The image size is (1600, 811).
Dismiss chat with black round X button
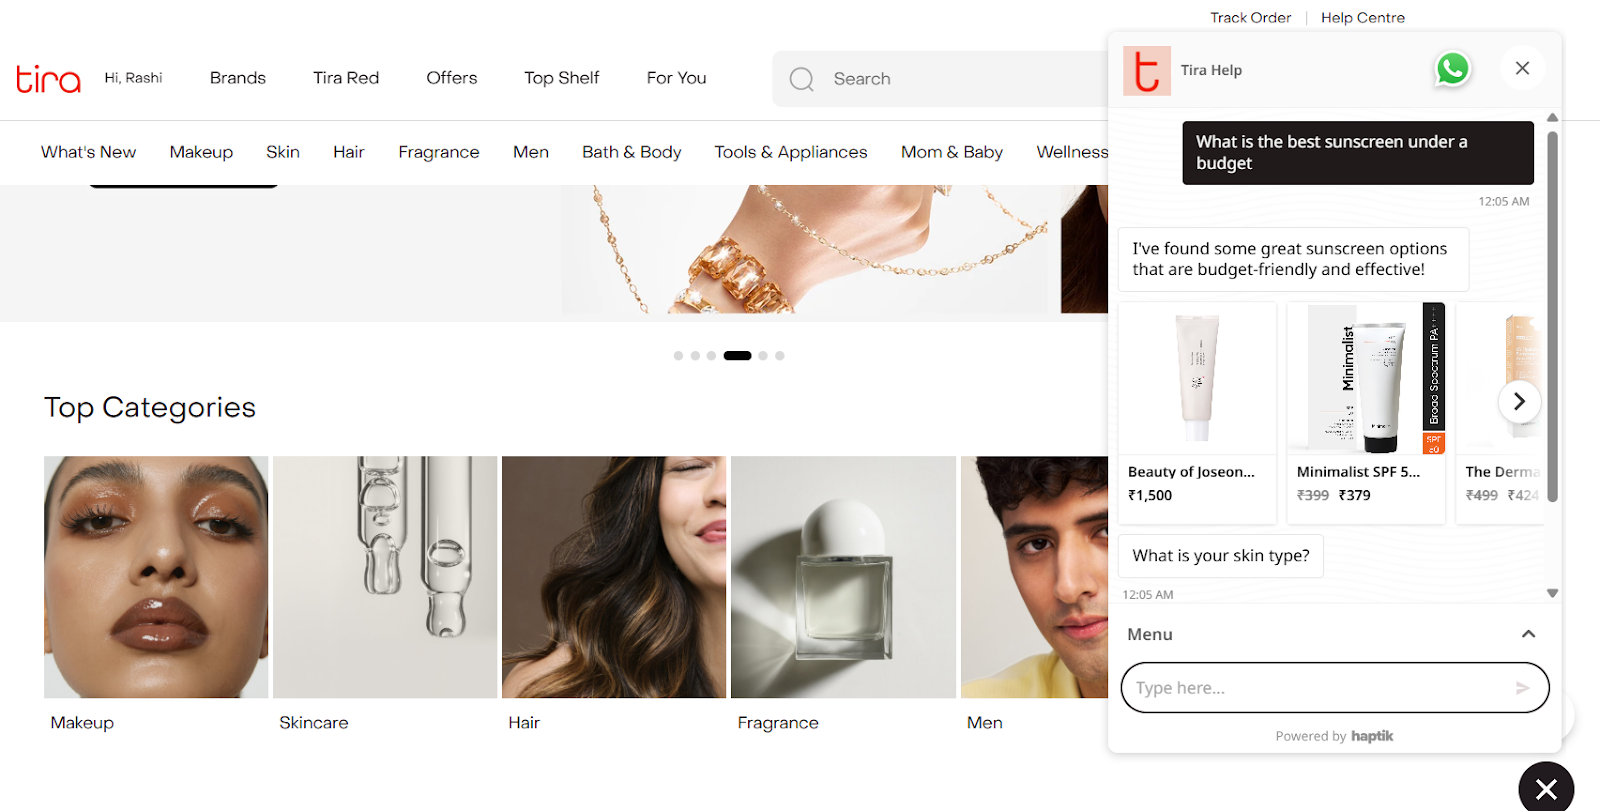pos(1546,789)
